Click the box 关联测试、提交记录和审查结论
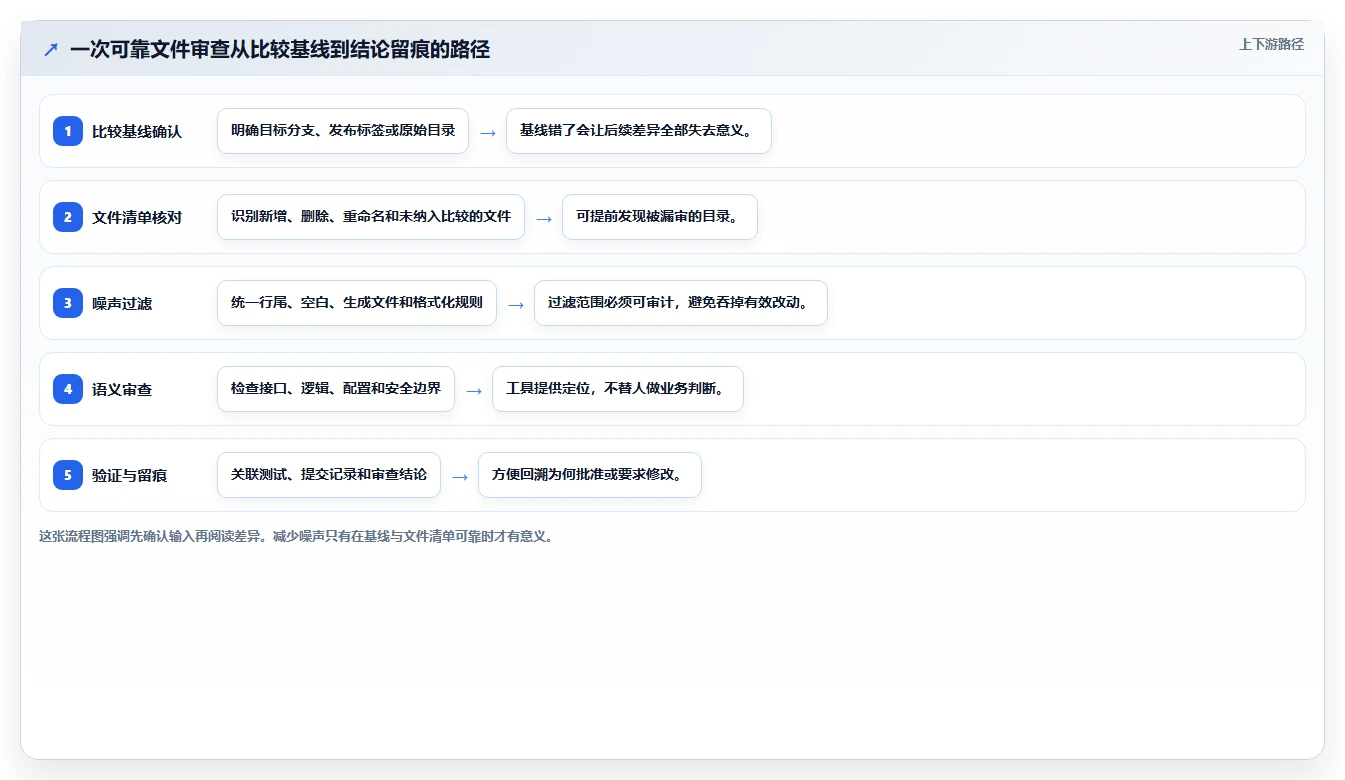 [329, 475]
